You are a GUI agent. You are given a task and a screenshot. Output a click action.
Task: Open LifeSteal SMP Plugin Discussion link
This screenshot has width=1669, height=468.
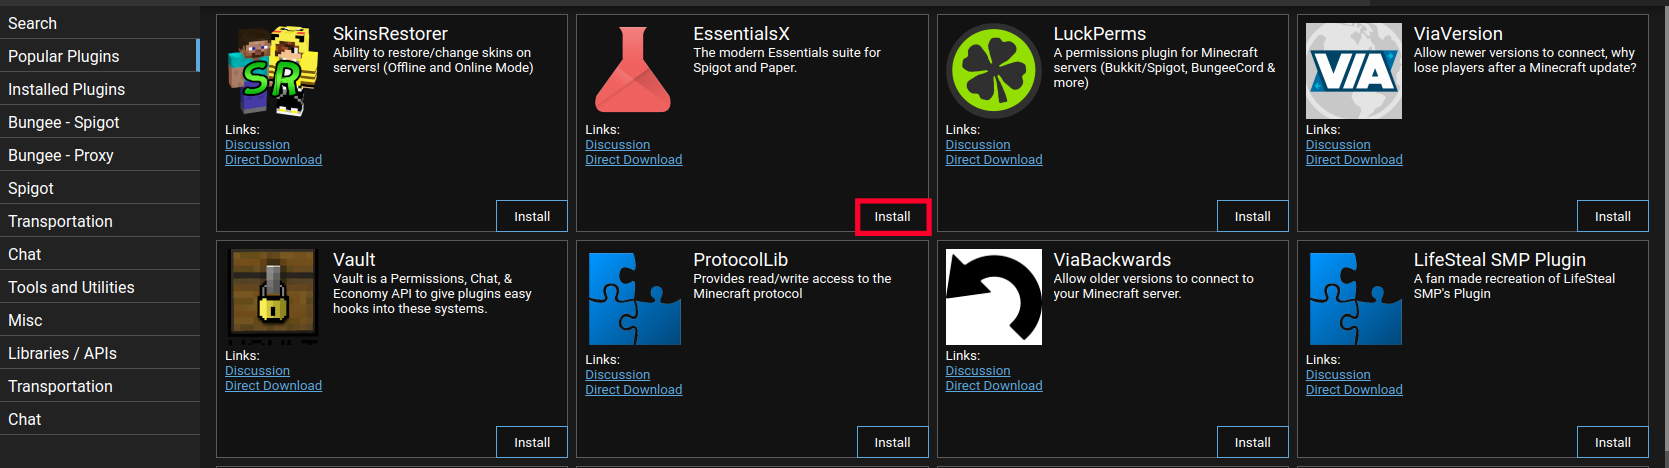(x=1338, y=375)
